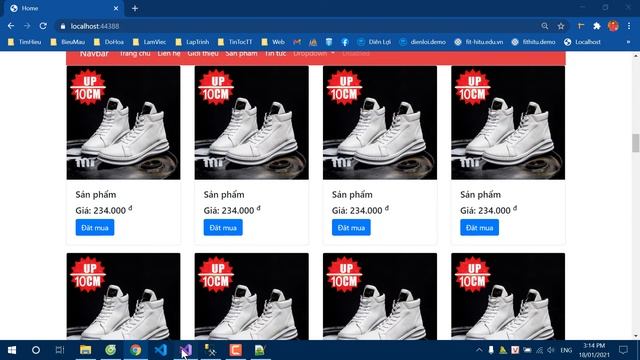Viewport: 640px width, 360px height.
Task: Open the BieuMau bookmark folder
Action: (x=68, y=42)
